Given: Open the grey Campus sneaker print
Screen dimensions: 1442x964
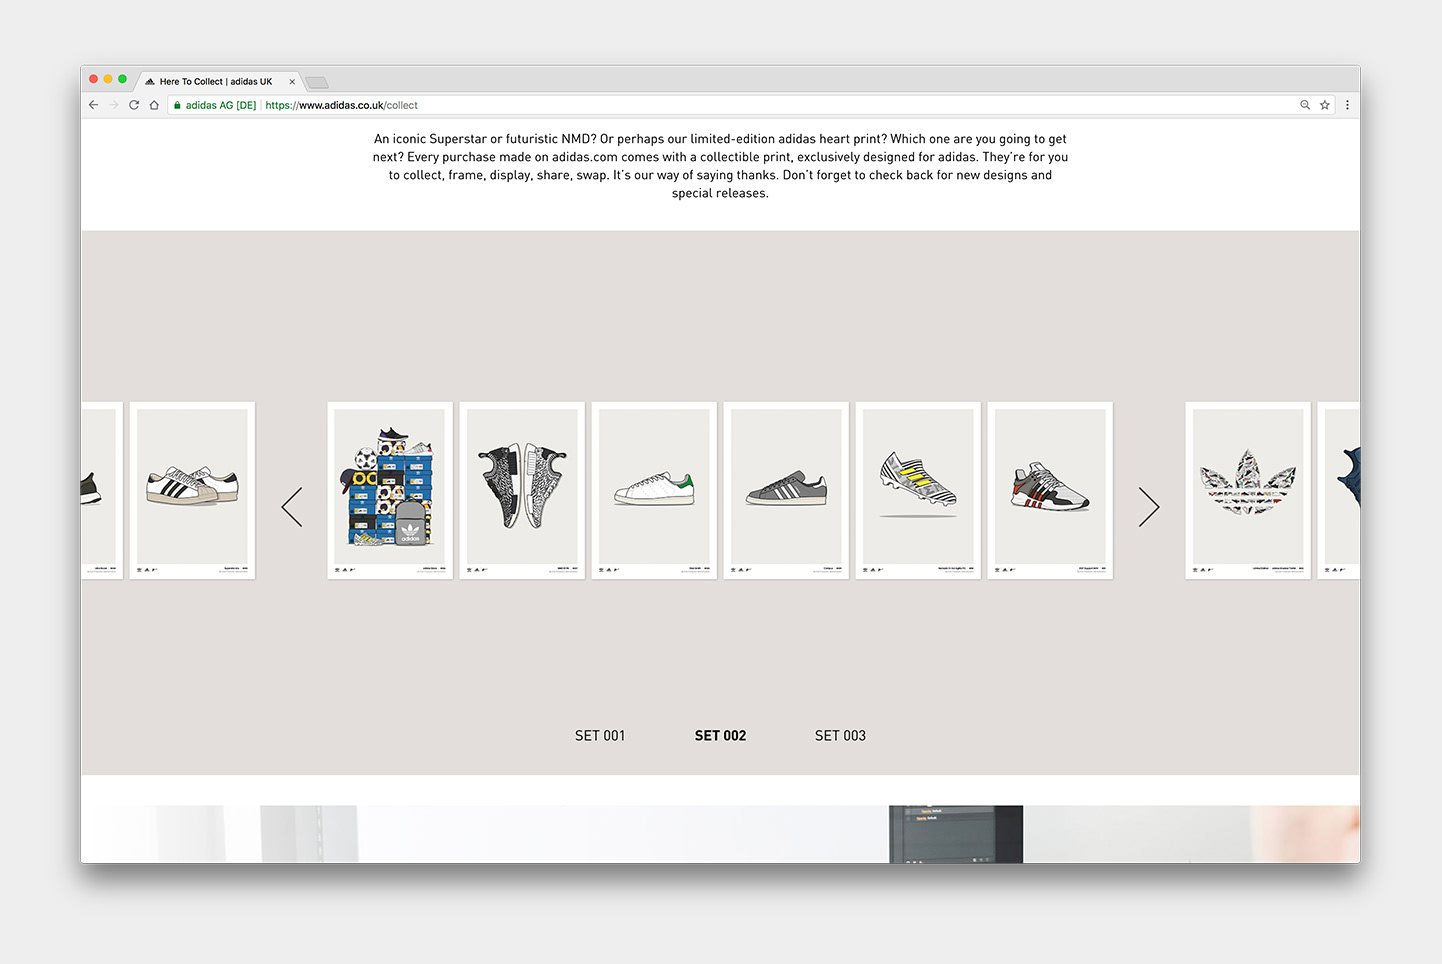Looking at the screenshot, I should (x=786, y=490).
